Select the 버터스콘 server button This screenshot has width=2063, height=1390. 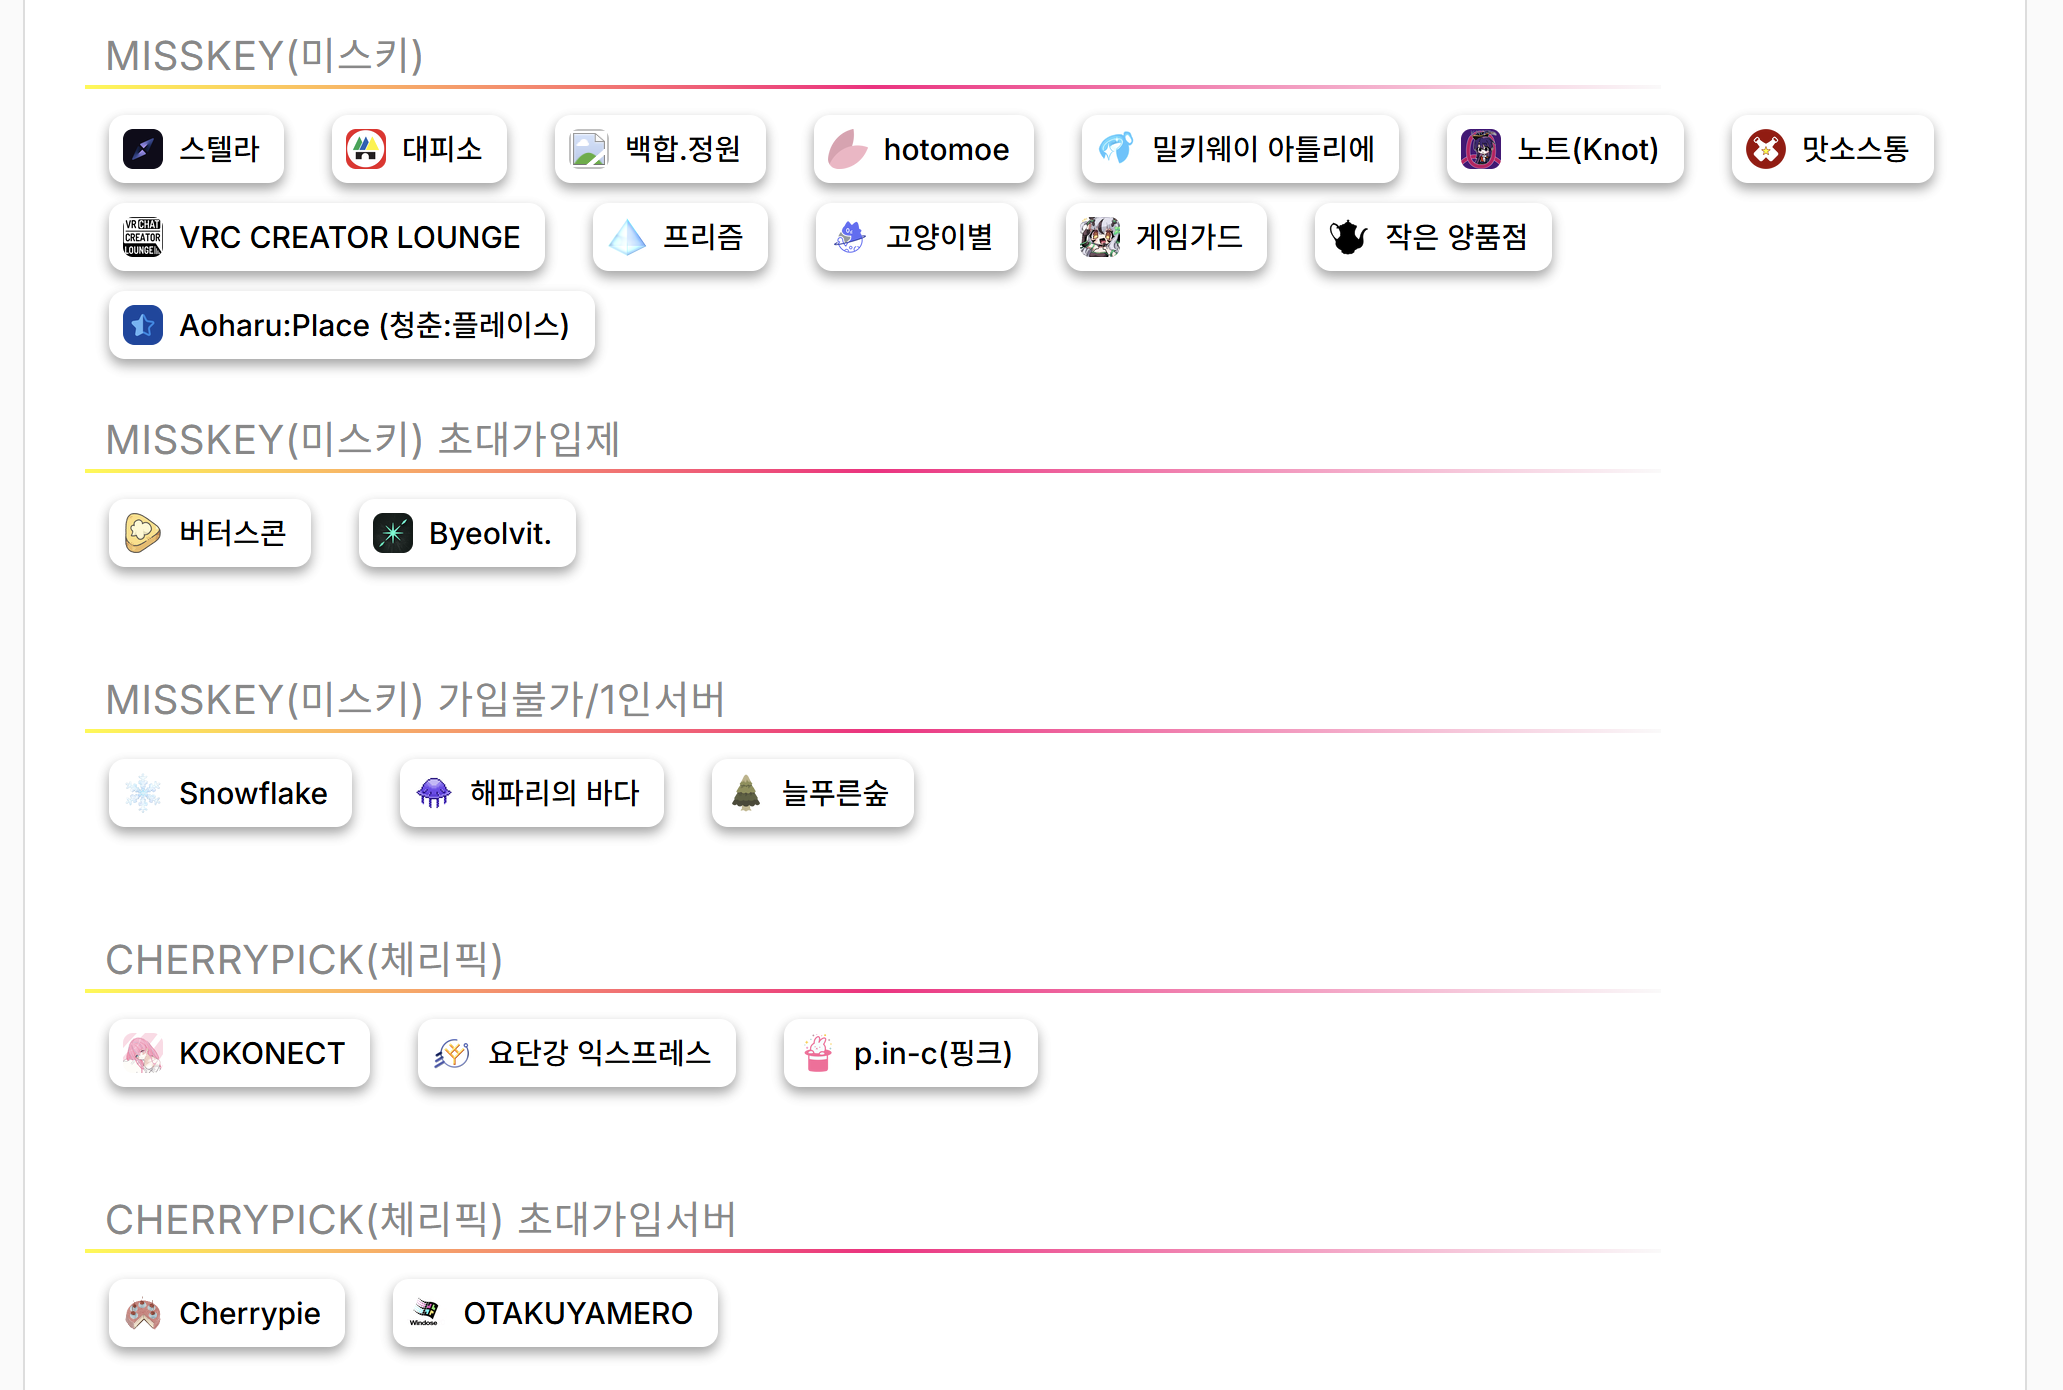[x=210, y=533]
